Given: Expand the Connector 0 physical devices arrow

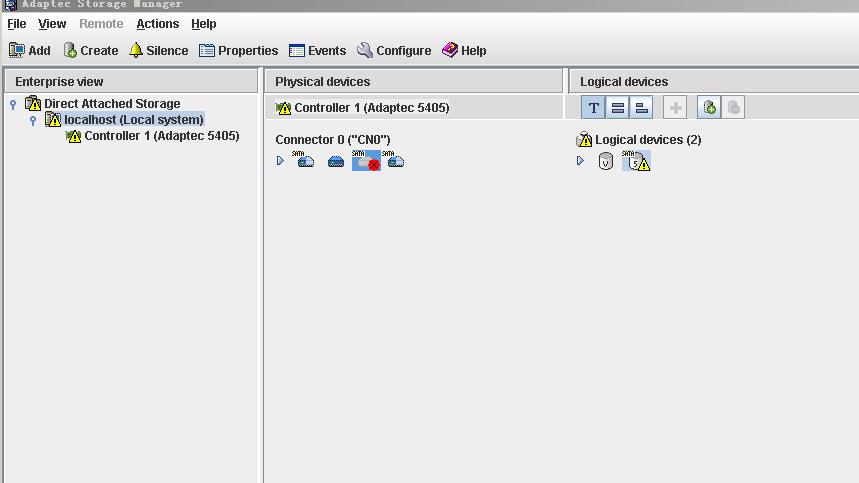Looking at the screenshot, I should click(x=280, y=160).
